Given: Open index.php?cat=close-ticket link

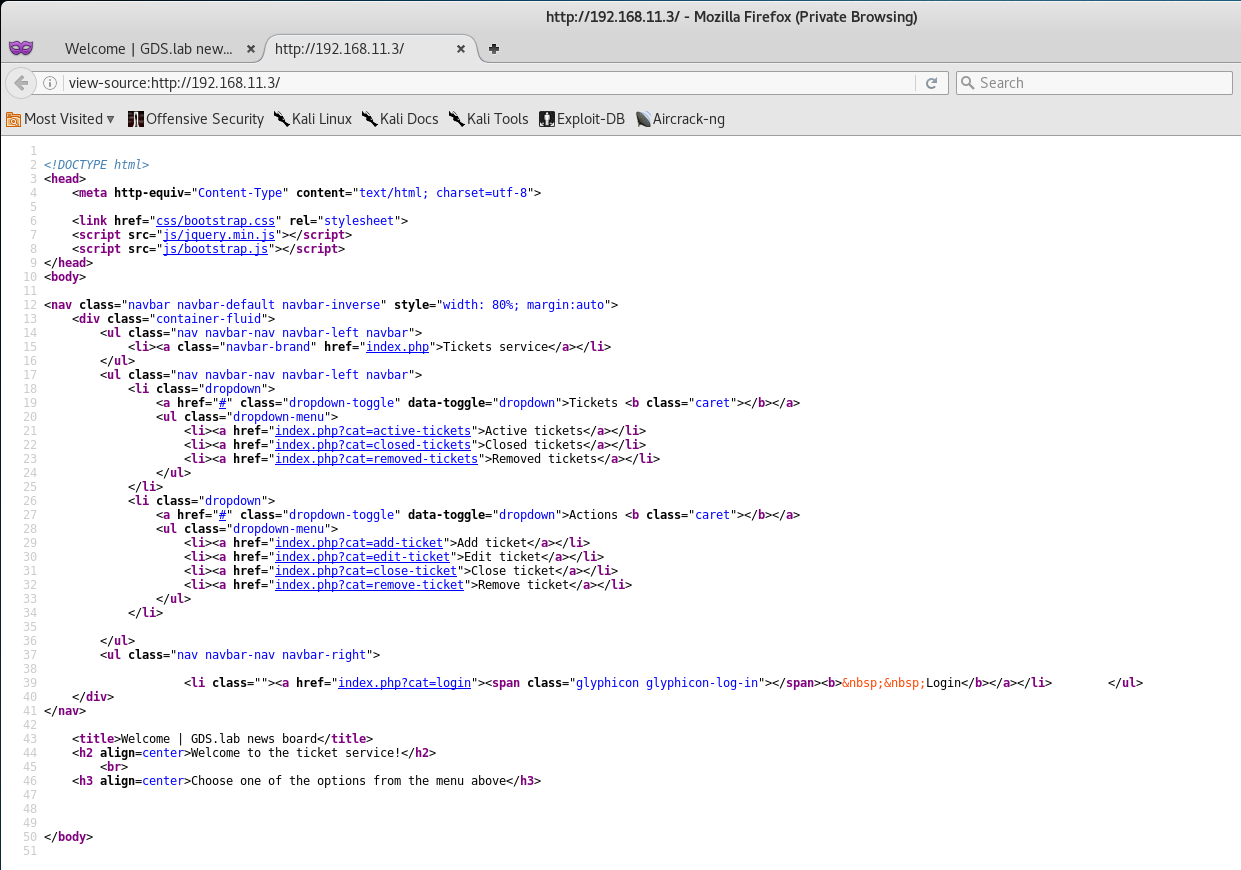Looking at the screenshot, I should click(366, 571).
